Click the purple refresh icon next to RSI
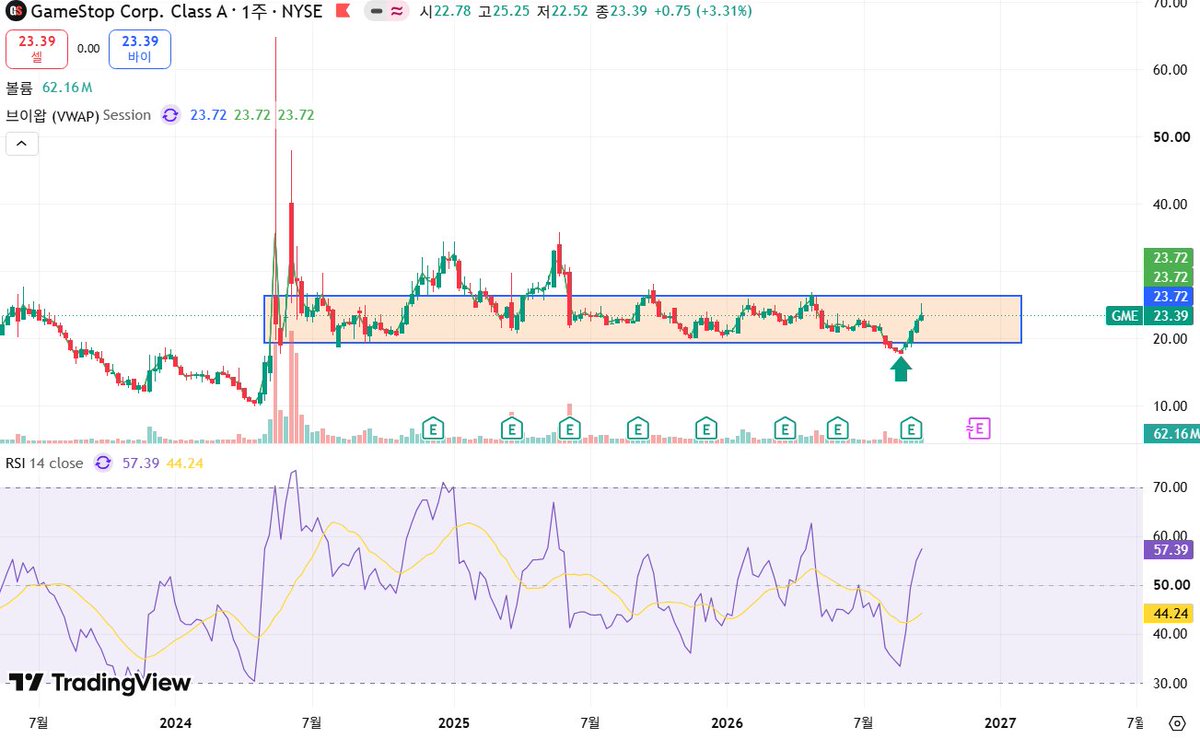 click(102, 463)
